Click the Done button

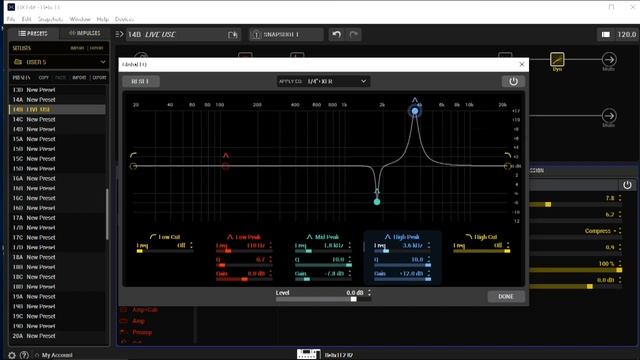click(x=506, y=296)
